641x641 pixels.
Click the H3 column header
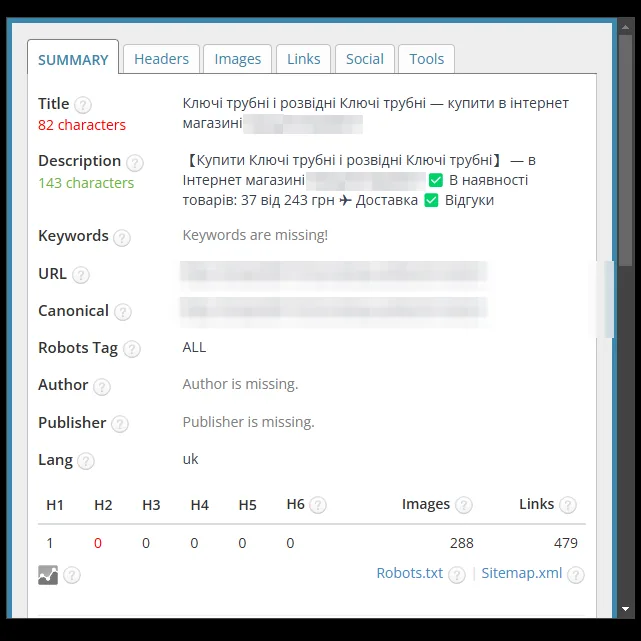tap(151, 505)
